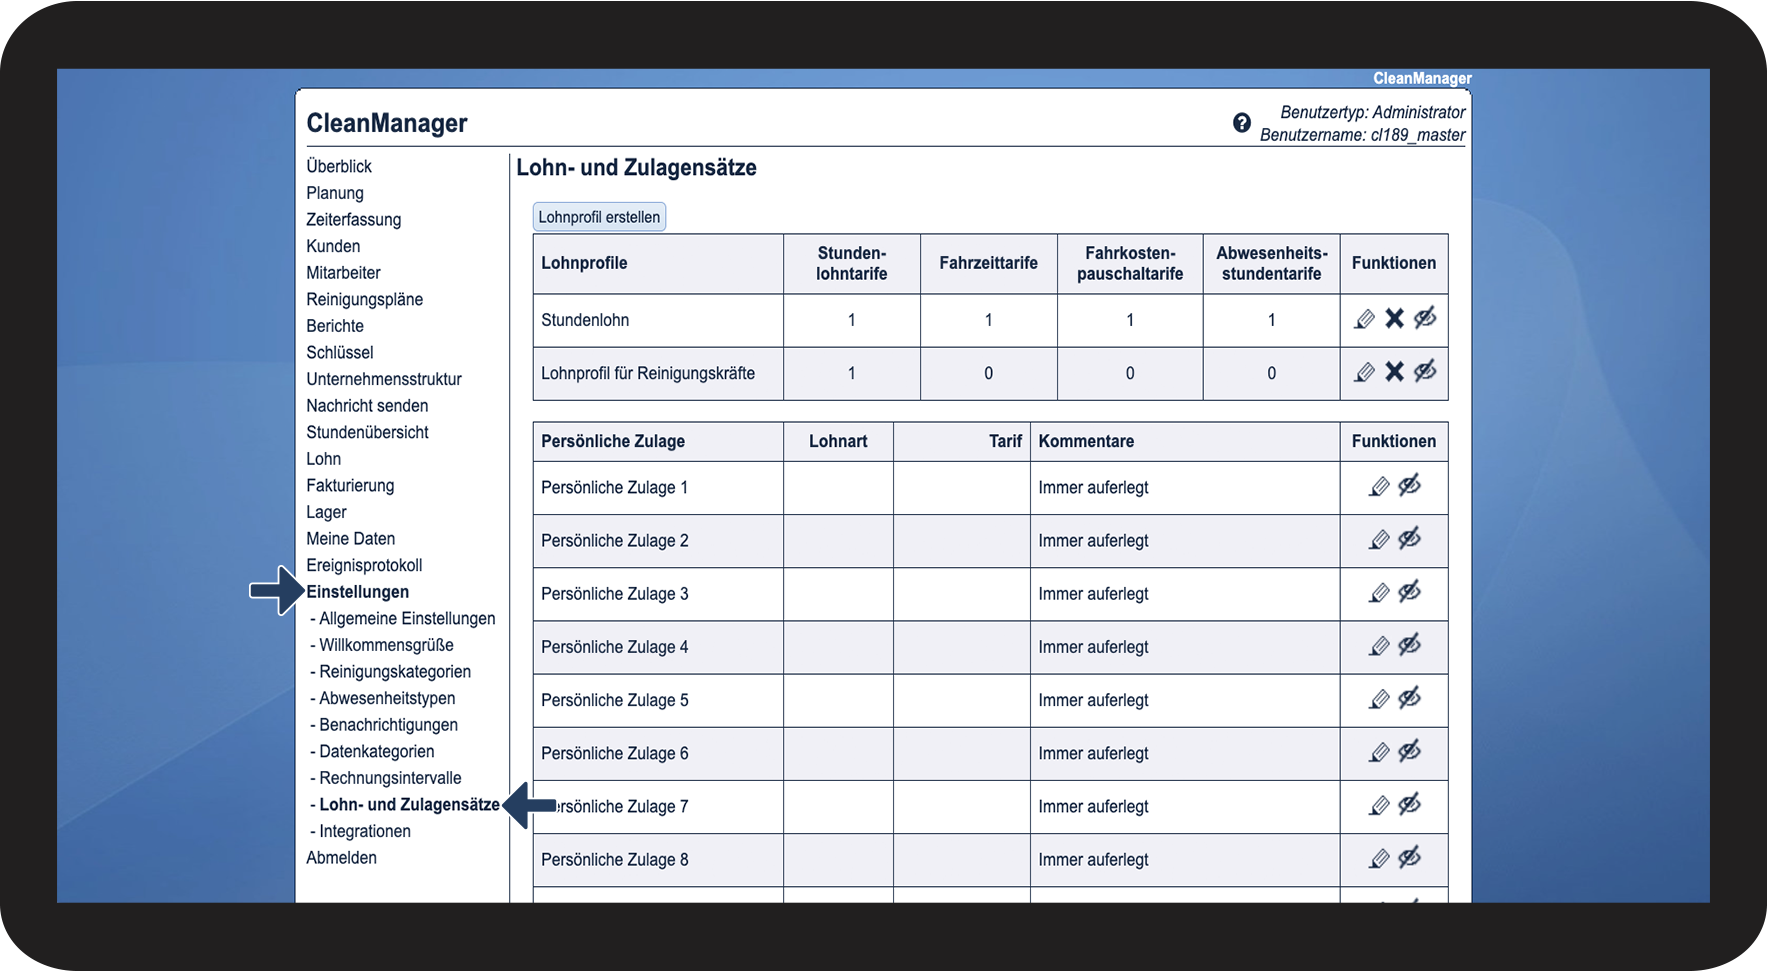The height and width of the screenshot is (971, 1767).
Task: Delete Lohnprofil für Reinigungskräfte
Action: (1394, 372)
